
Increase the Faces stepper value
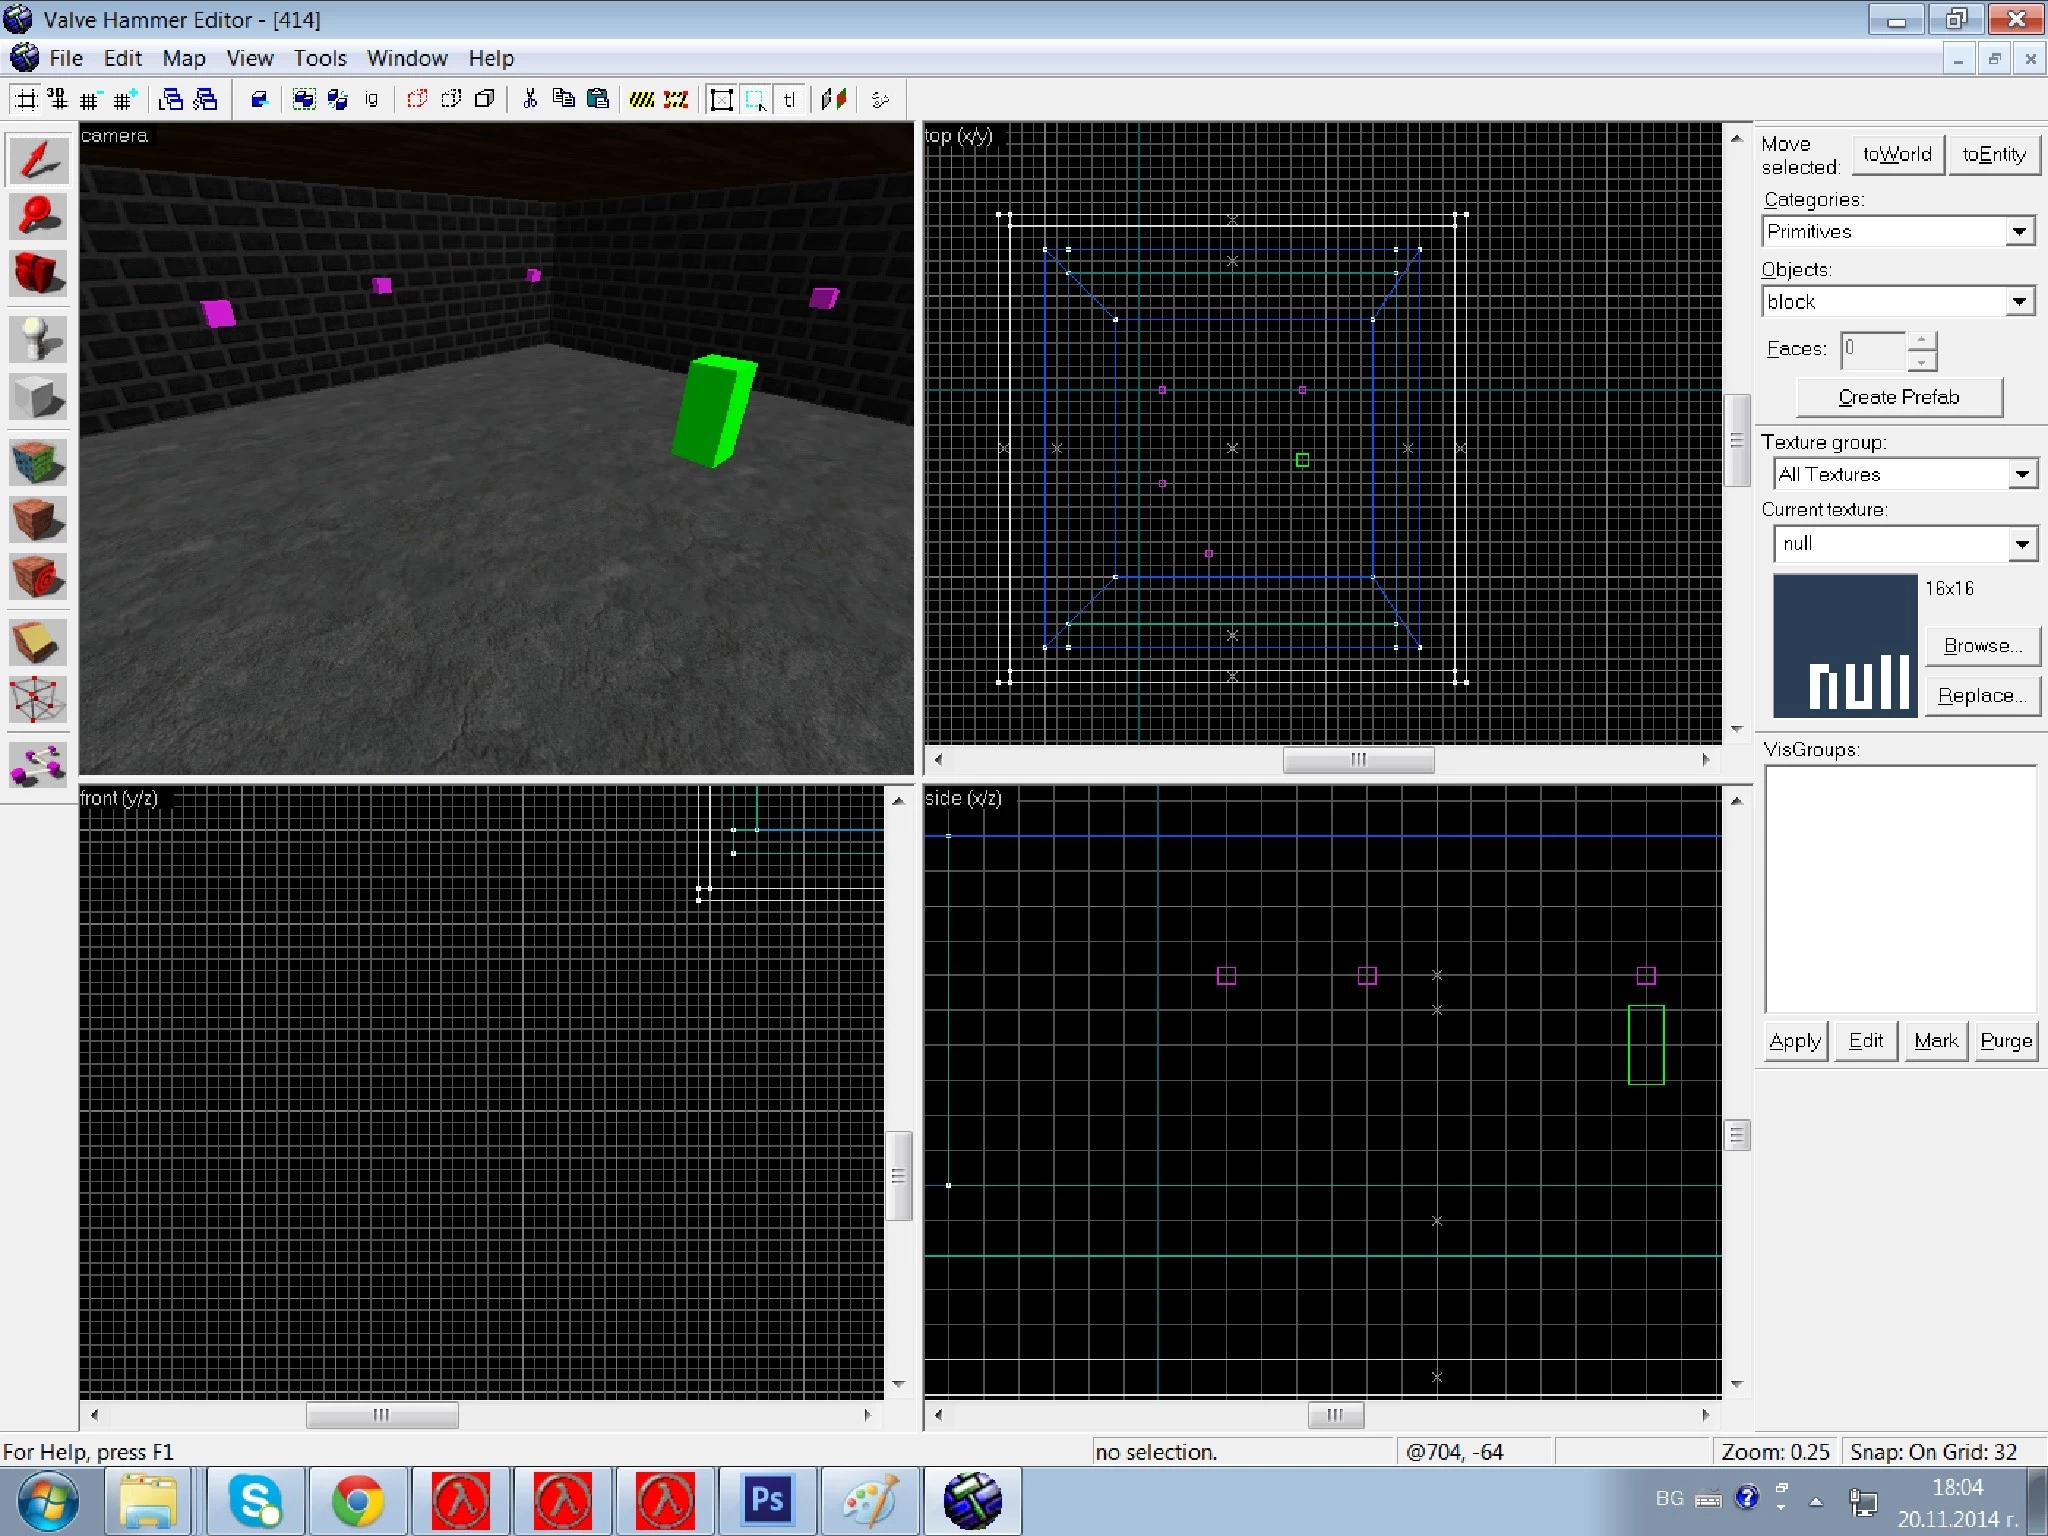(x=1921, y=341)
